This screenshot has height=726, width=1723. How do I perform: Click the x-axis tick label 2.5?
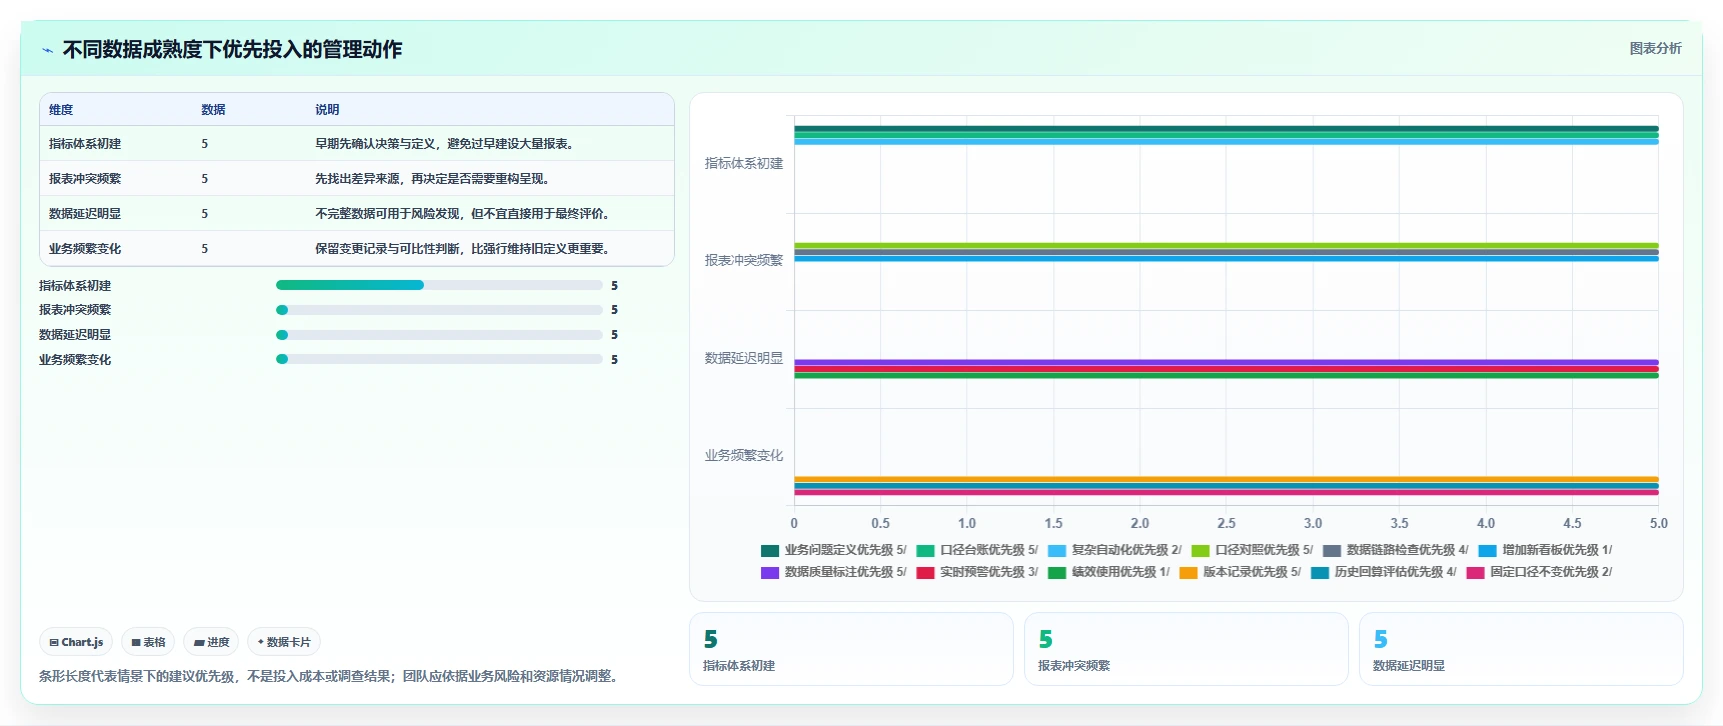pos(1226,523)
